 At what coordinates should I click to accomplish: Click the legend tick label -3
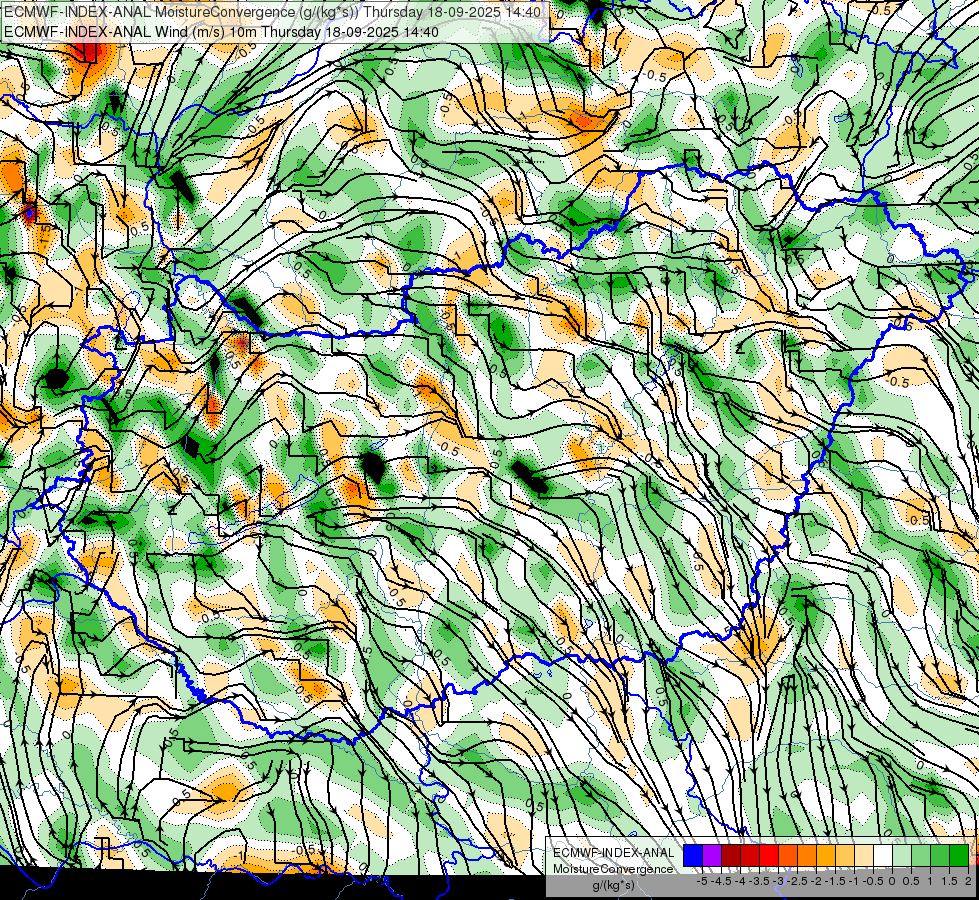[x=778, y=881]
